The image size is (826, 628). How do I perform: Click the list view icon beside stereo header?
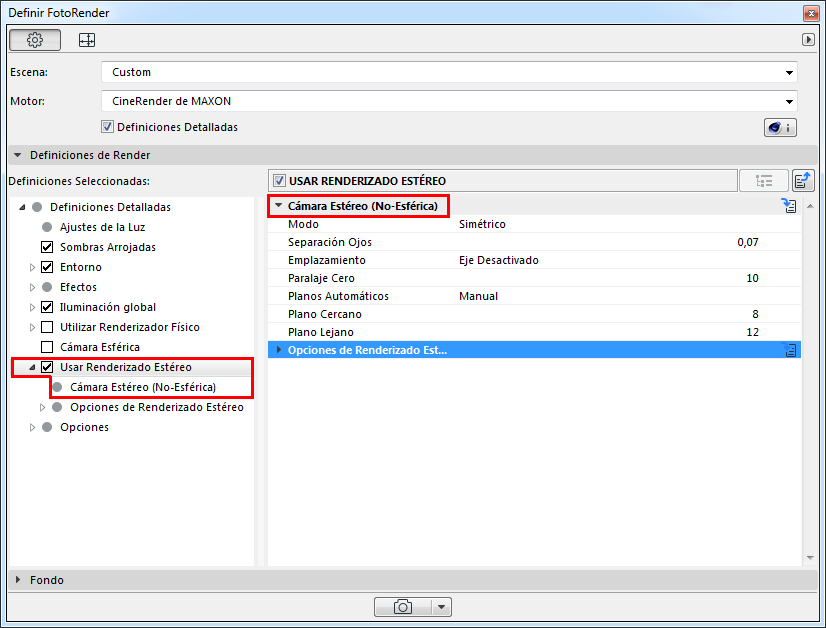point(764,181)
